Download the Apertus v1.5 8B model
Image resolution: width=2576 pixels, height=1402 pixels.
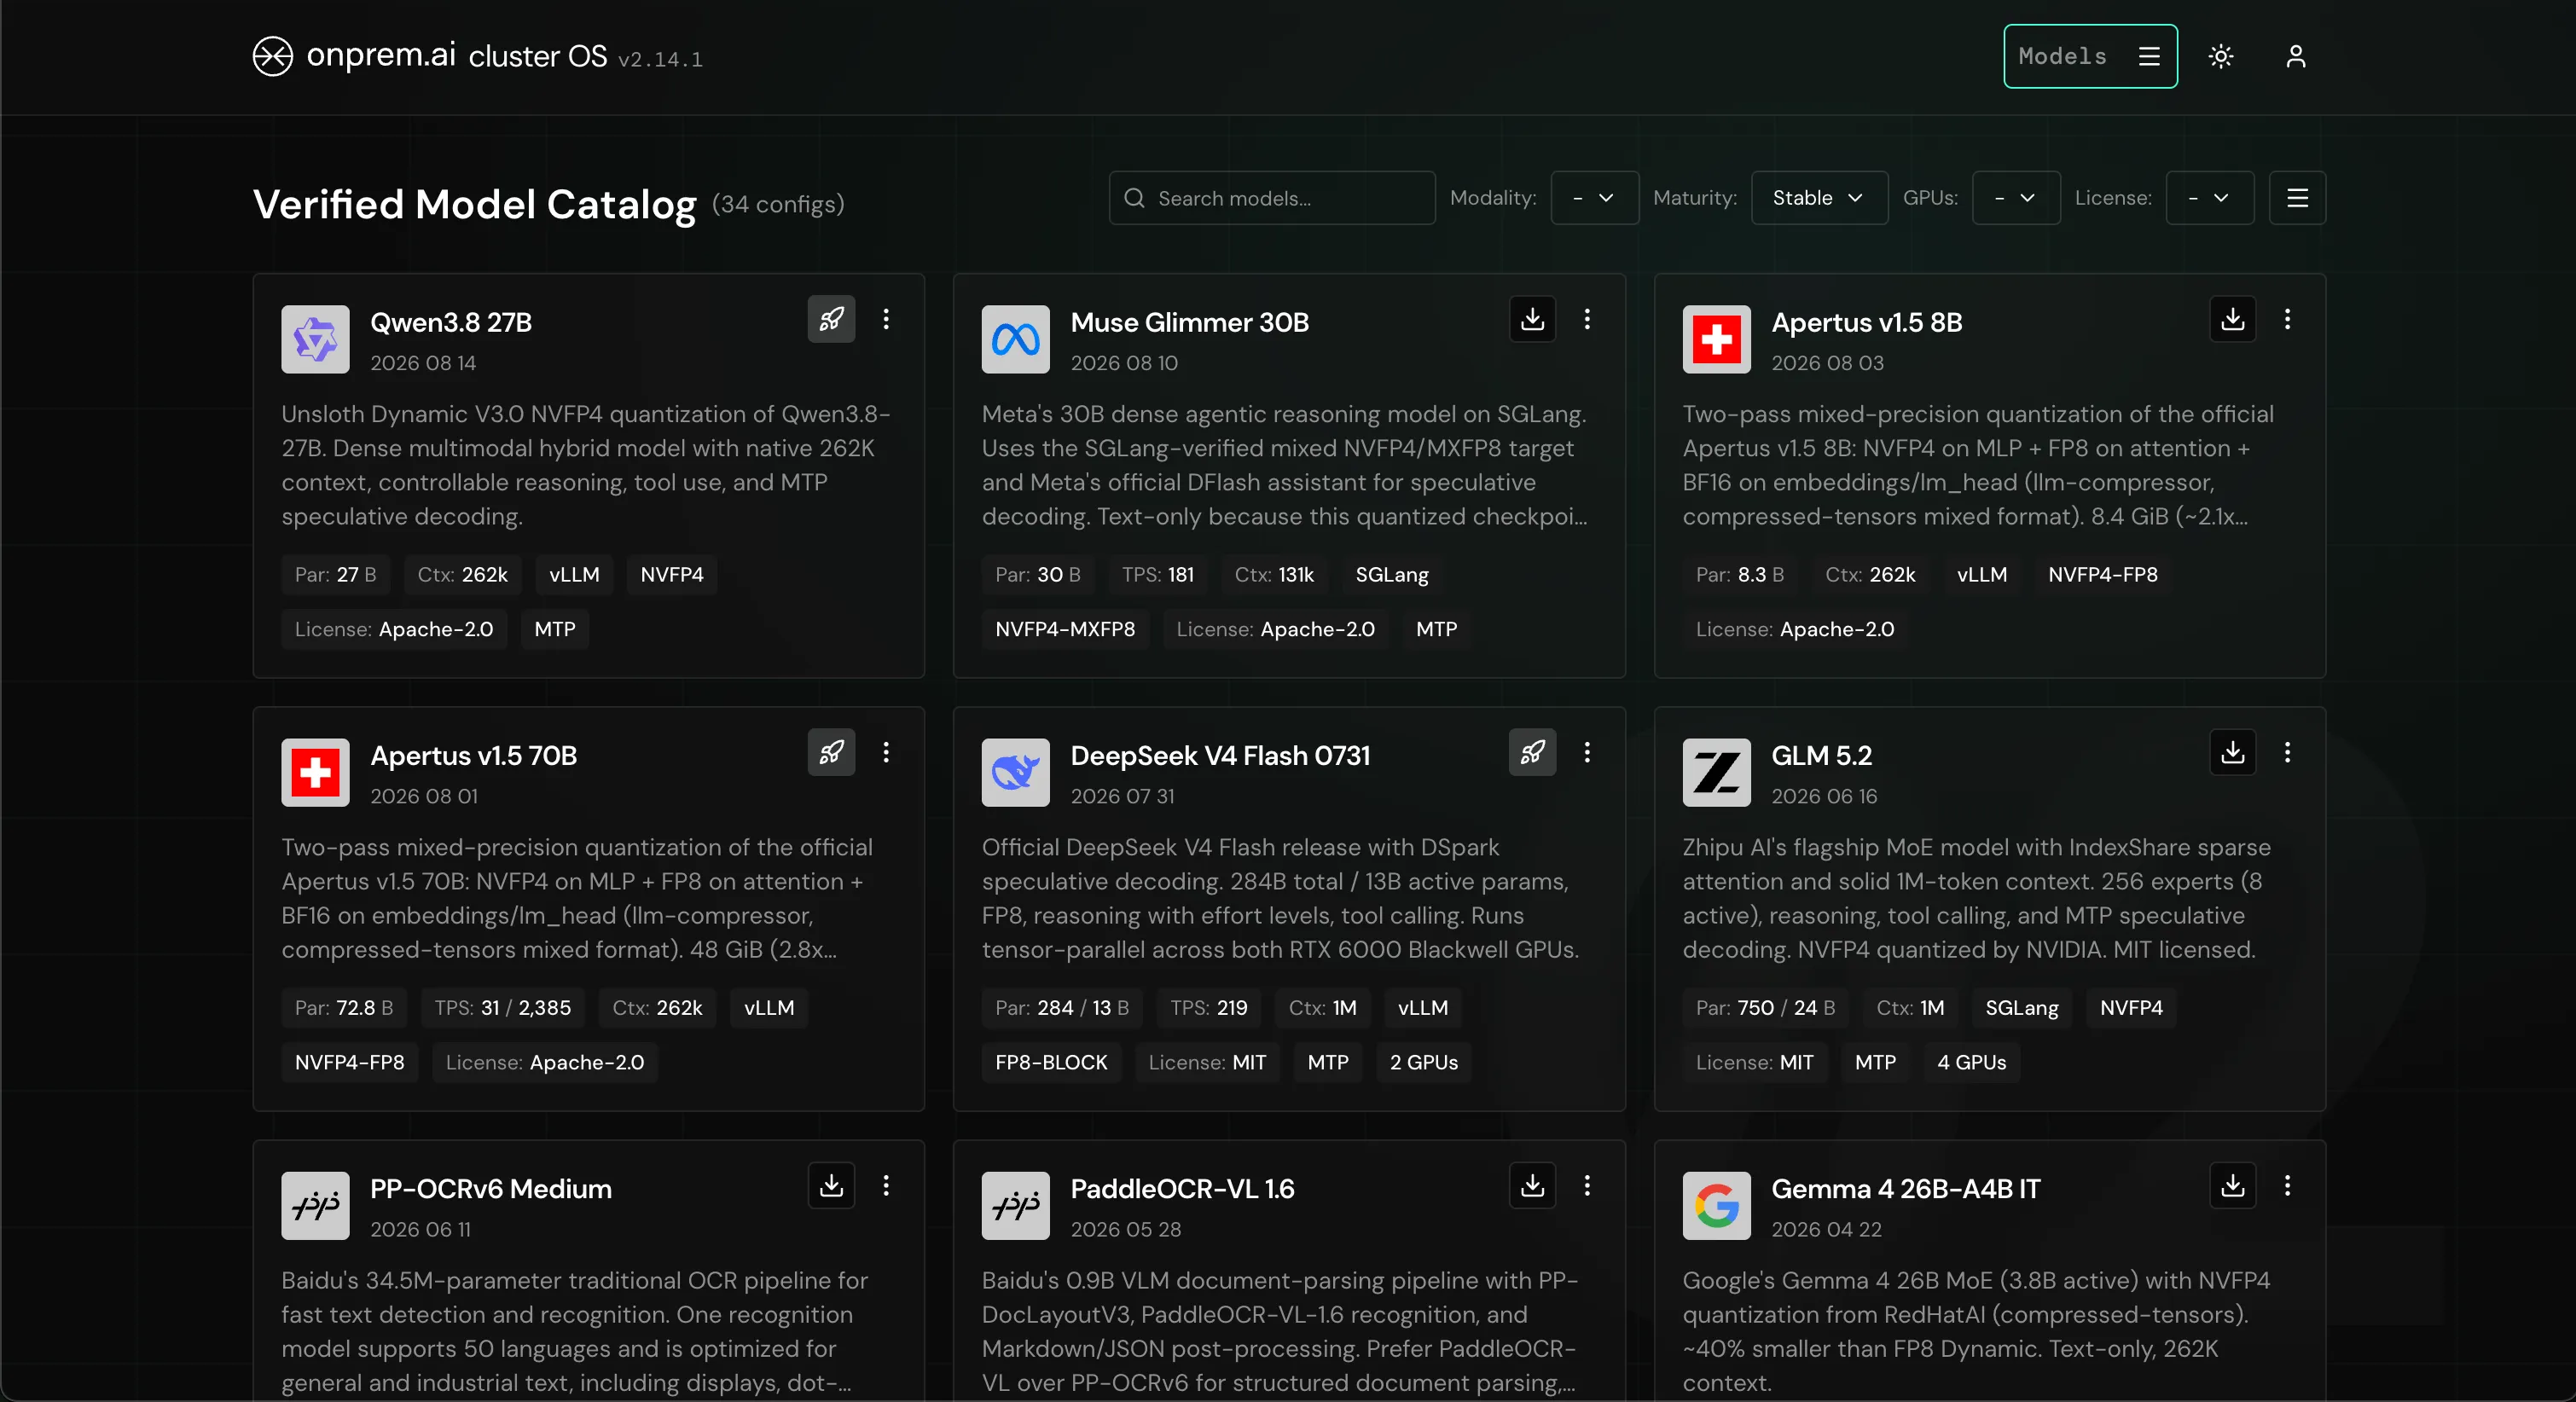2232,319
